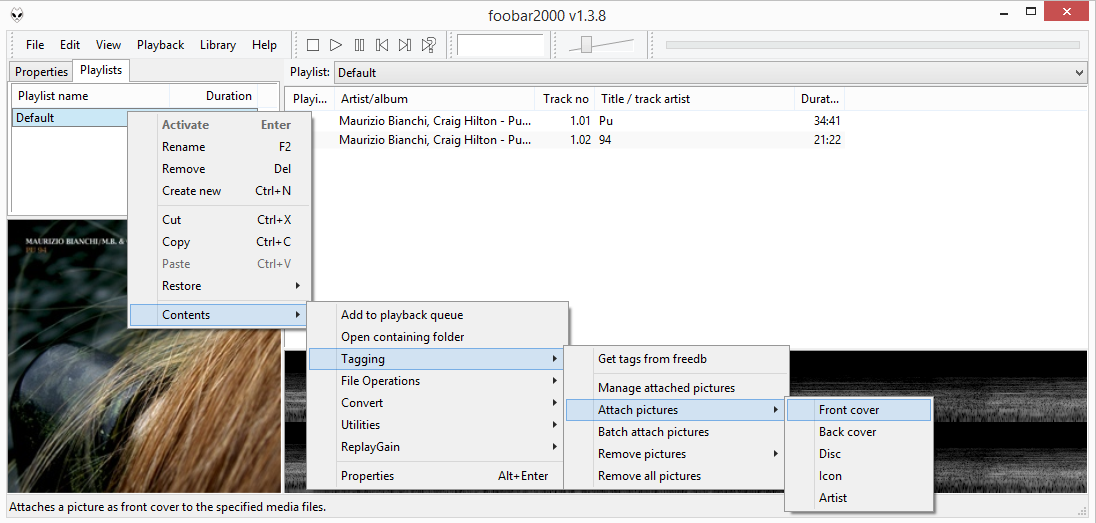Screen dimensions: 1096x523
Task: Click the Track no column header
Action: tap(565, 99)
